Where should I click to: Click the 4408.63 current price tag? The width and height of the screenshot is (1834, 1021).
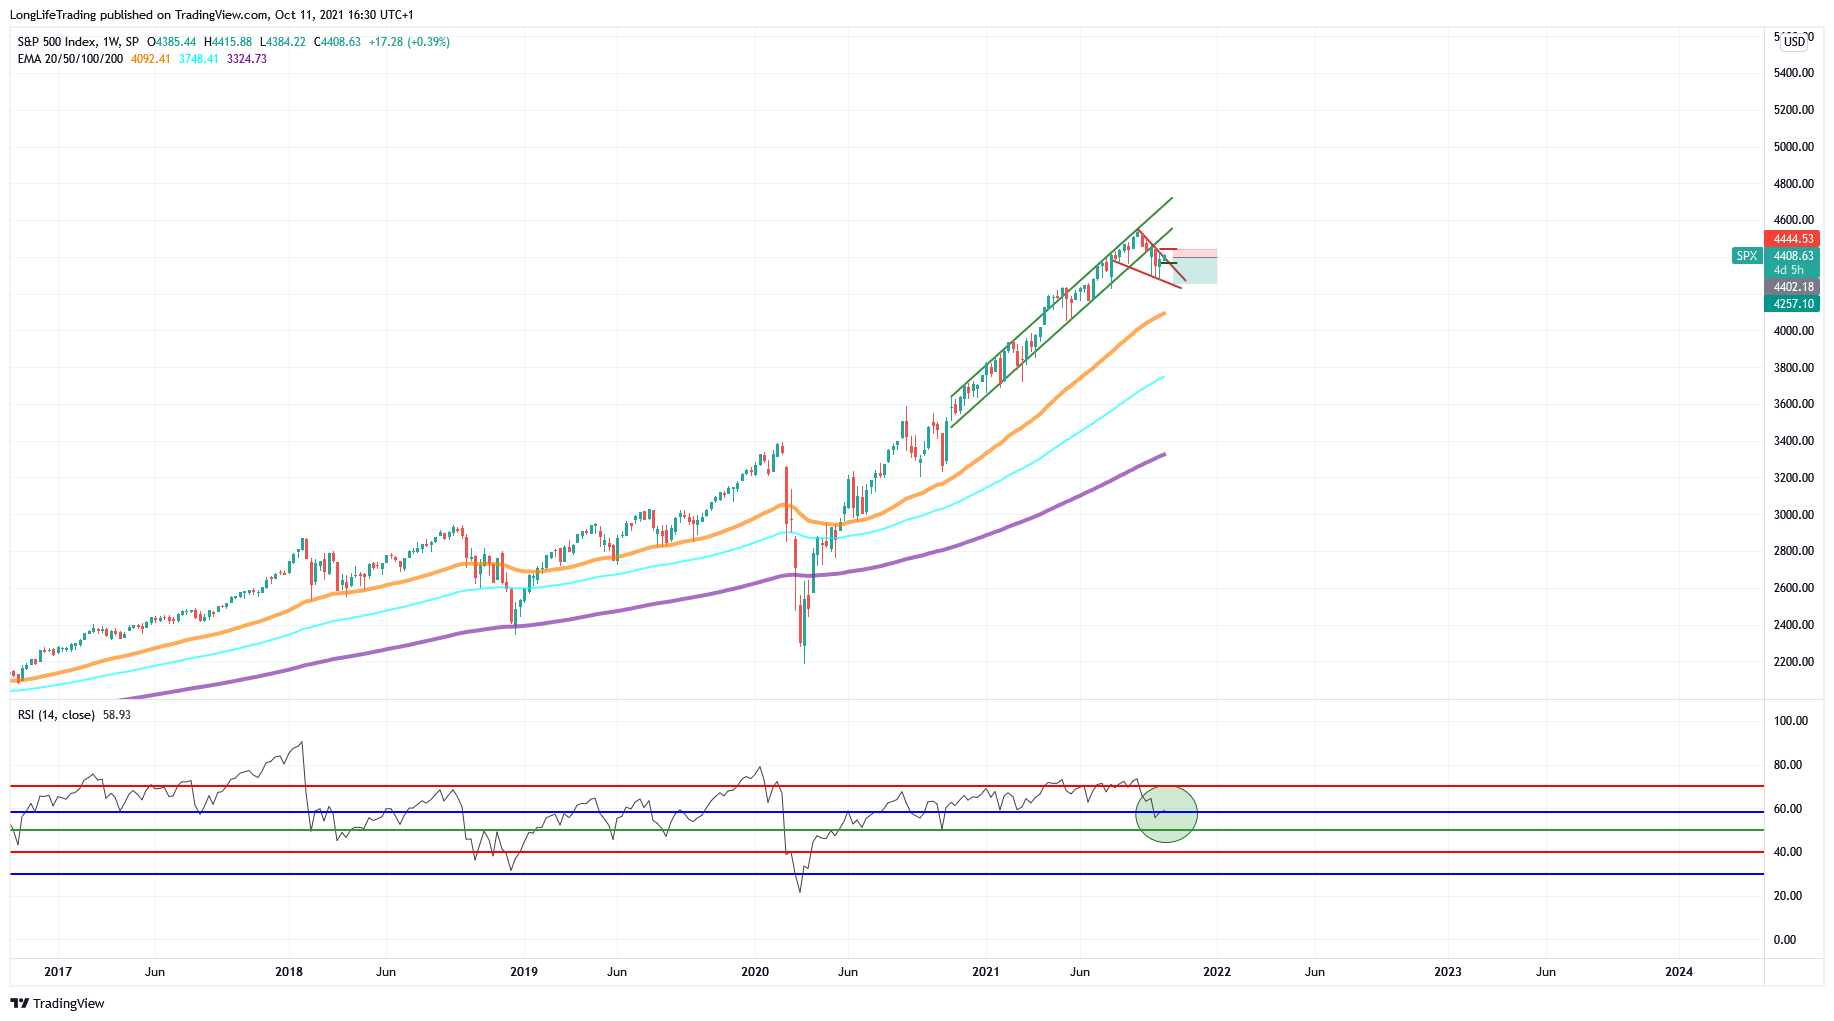point(1792,256)
